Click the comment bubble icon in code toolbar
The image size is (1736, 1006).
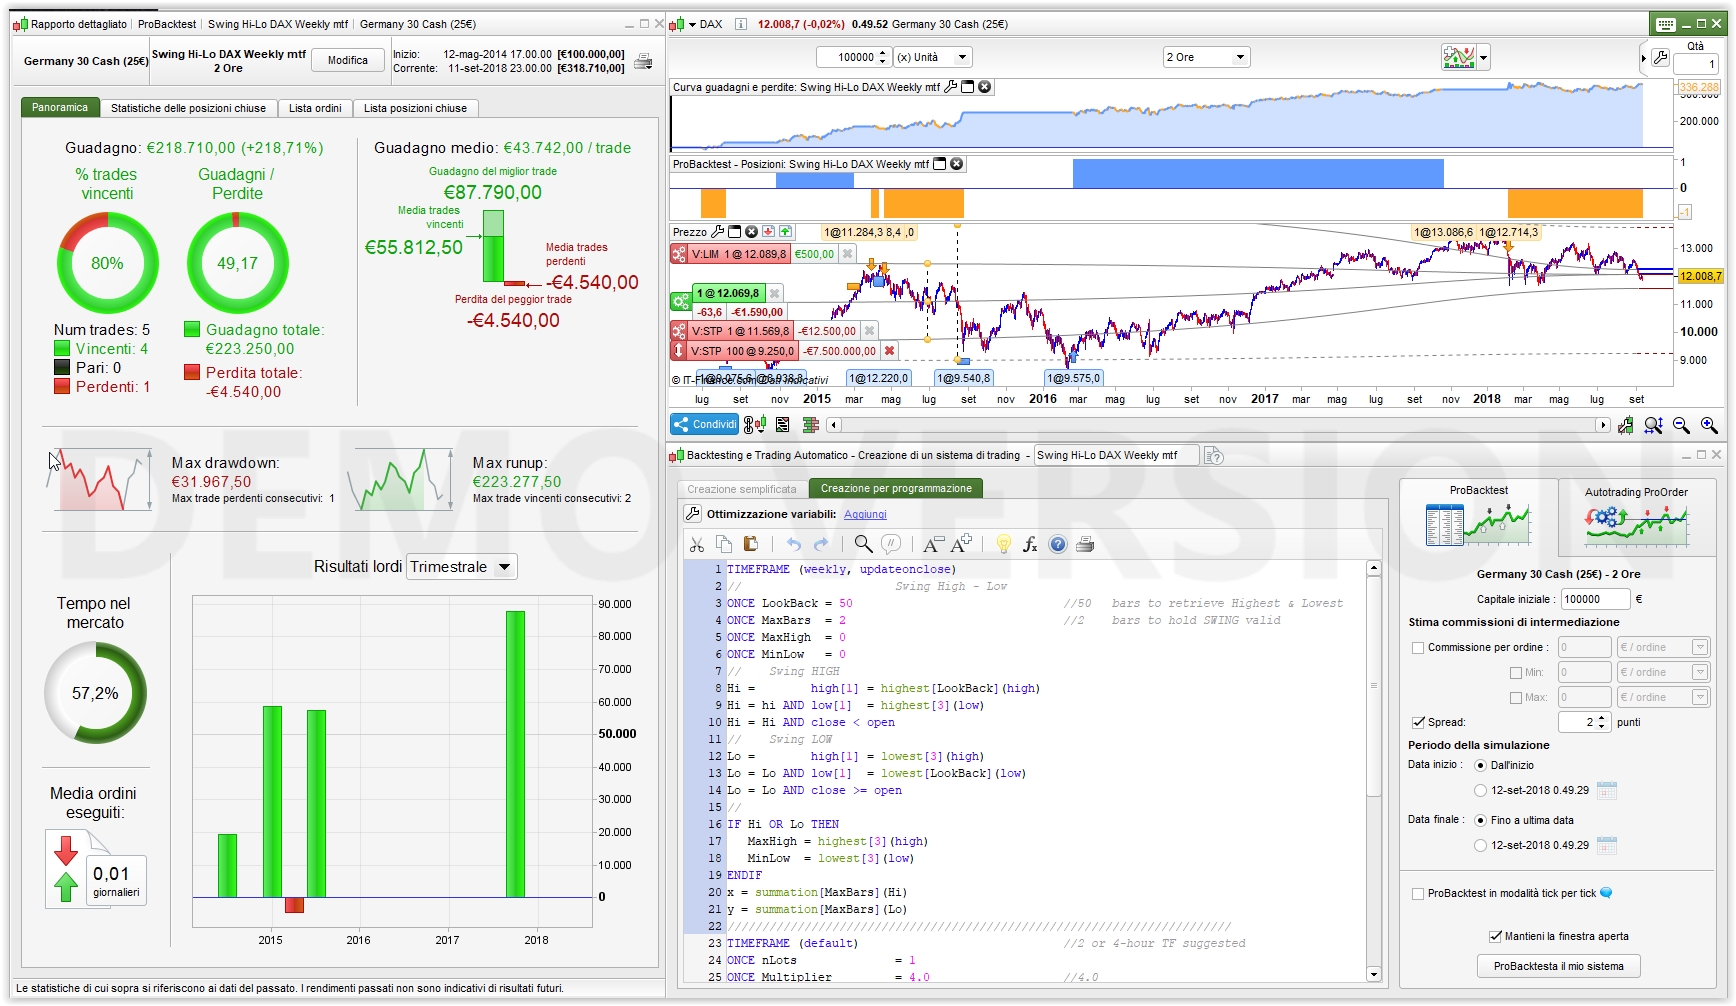[891, 544]
